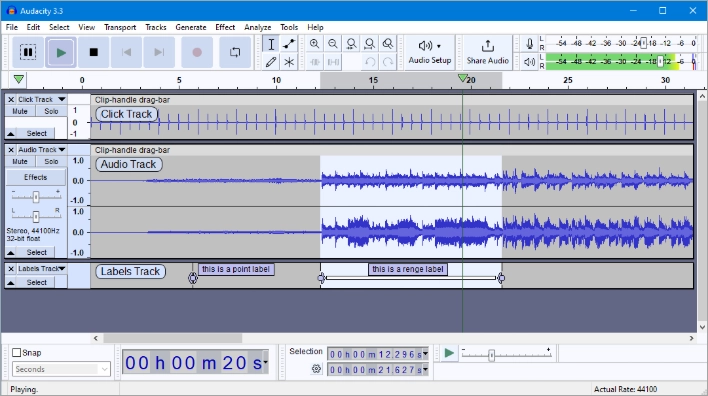The width and height of the screenshot is (708, 396).
Task: Click Select button on Audio Track
Action: coord(37,252)
